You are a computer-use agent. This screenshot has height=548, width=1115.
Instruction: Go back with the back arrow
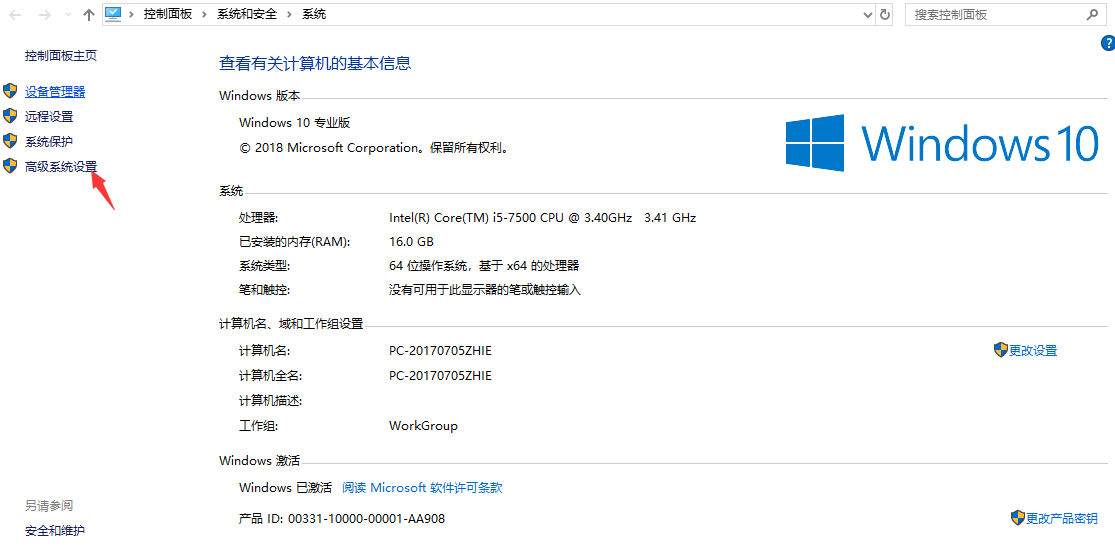16,14
